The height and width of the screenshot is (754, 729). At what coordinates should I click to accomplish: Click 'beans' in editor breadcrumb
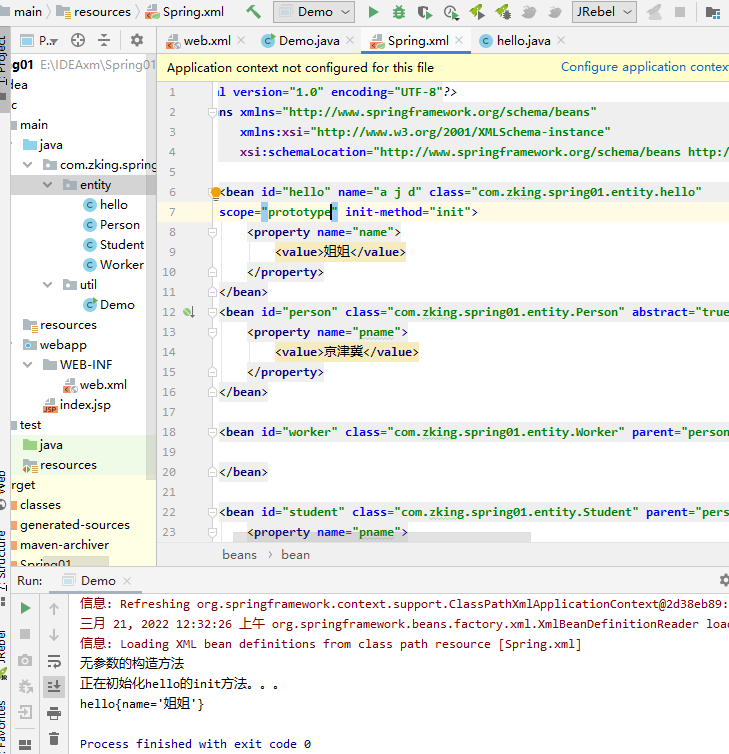(239, 555)
